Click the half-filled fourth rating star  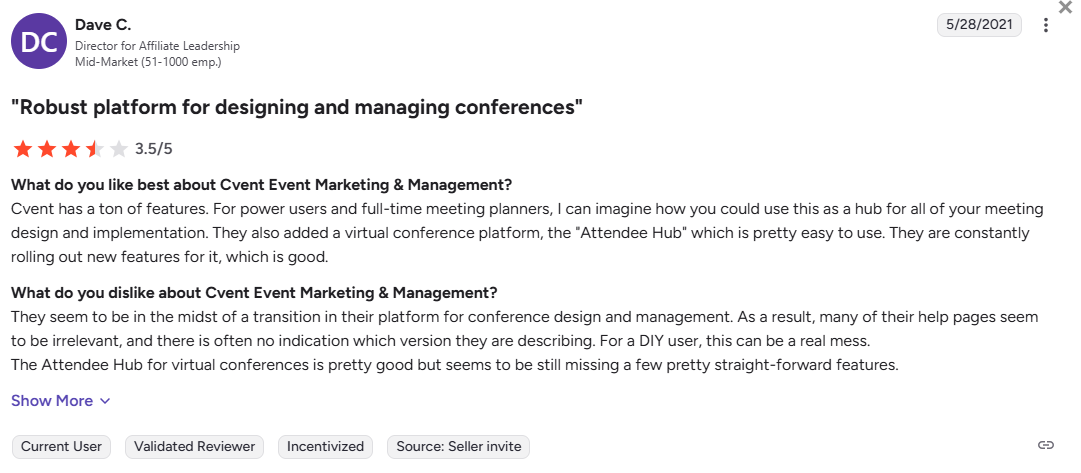(94, 150)
